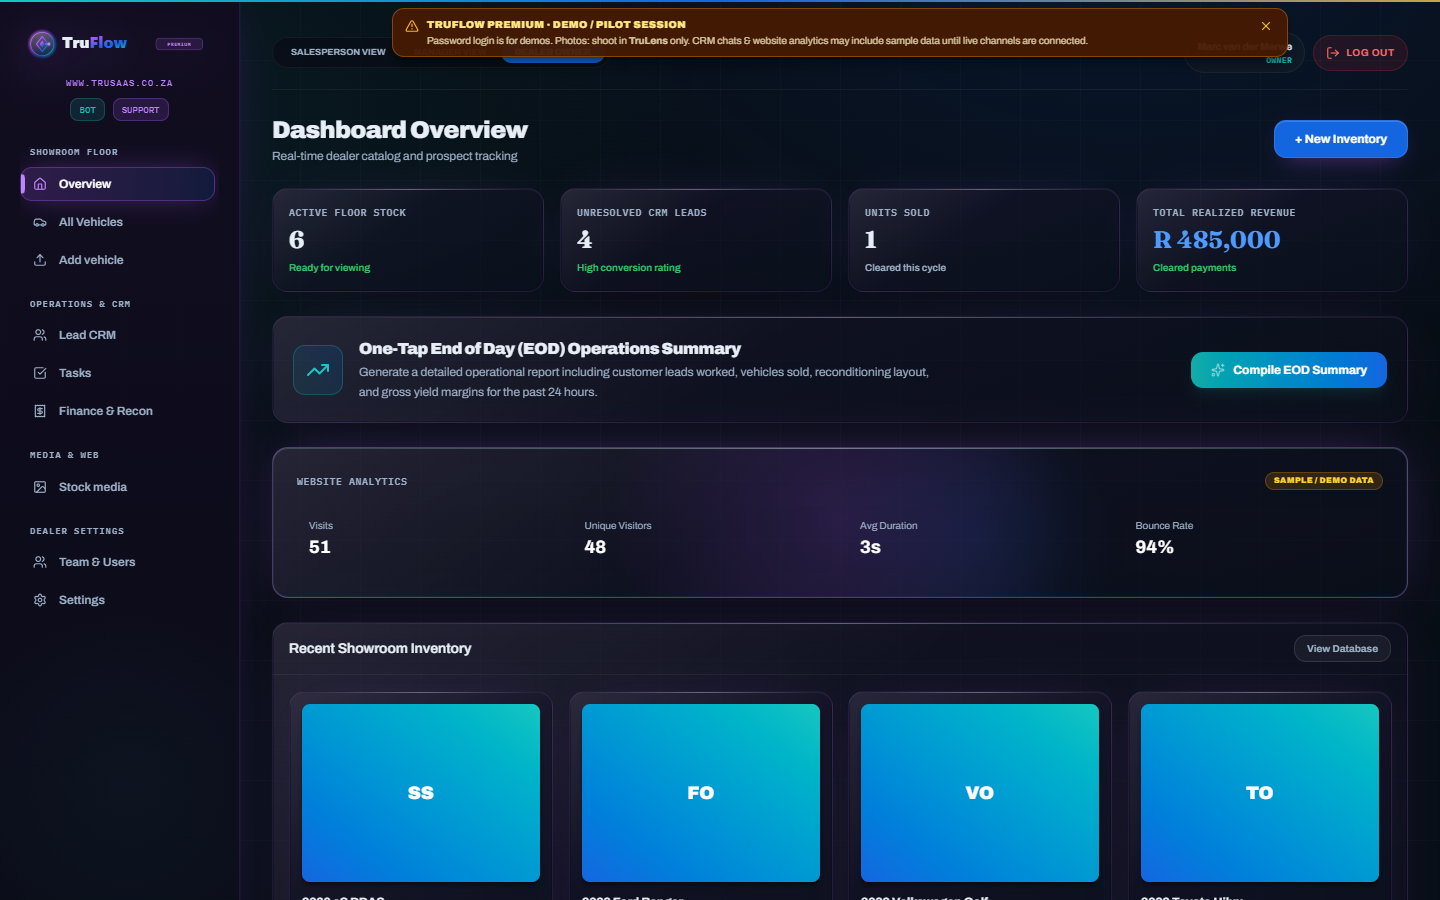This screenshot has height=900, width=1440.
Task: Click the SUPPORT button
Action: 140,110
